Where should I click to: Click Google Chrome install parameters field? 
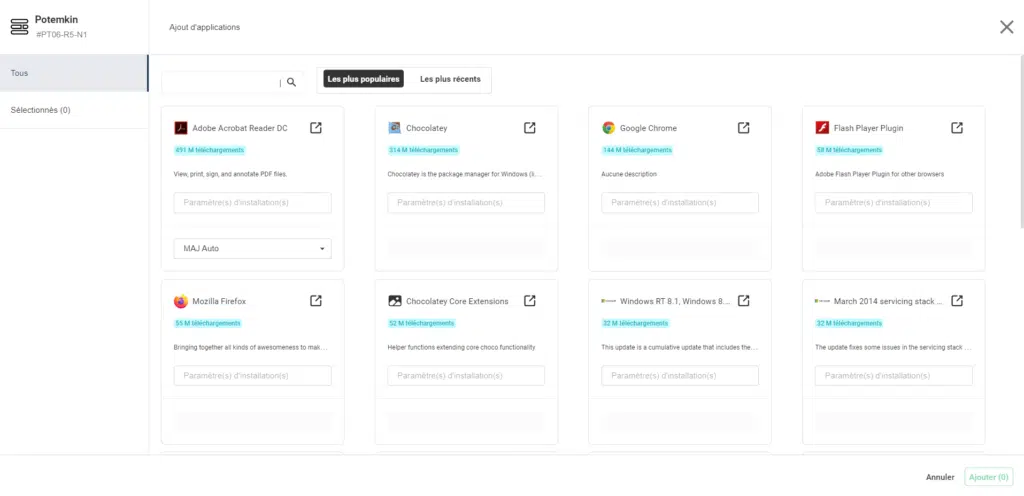tap(680, 203)
